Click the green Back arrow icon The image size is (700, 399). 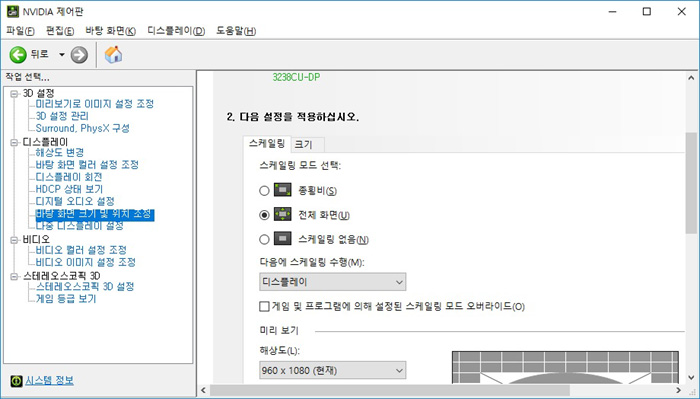tap(18, 55)
